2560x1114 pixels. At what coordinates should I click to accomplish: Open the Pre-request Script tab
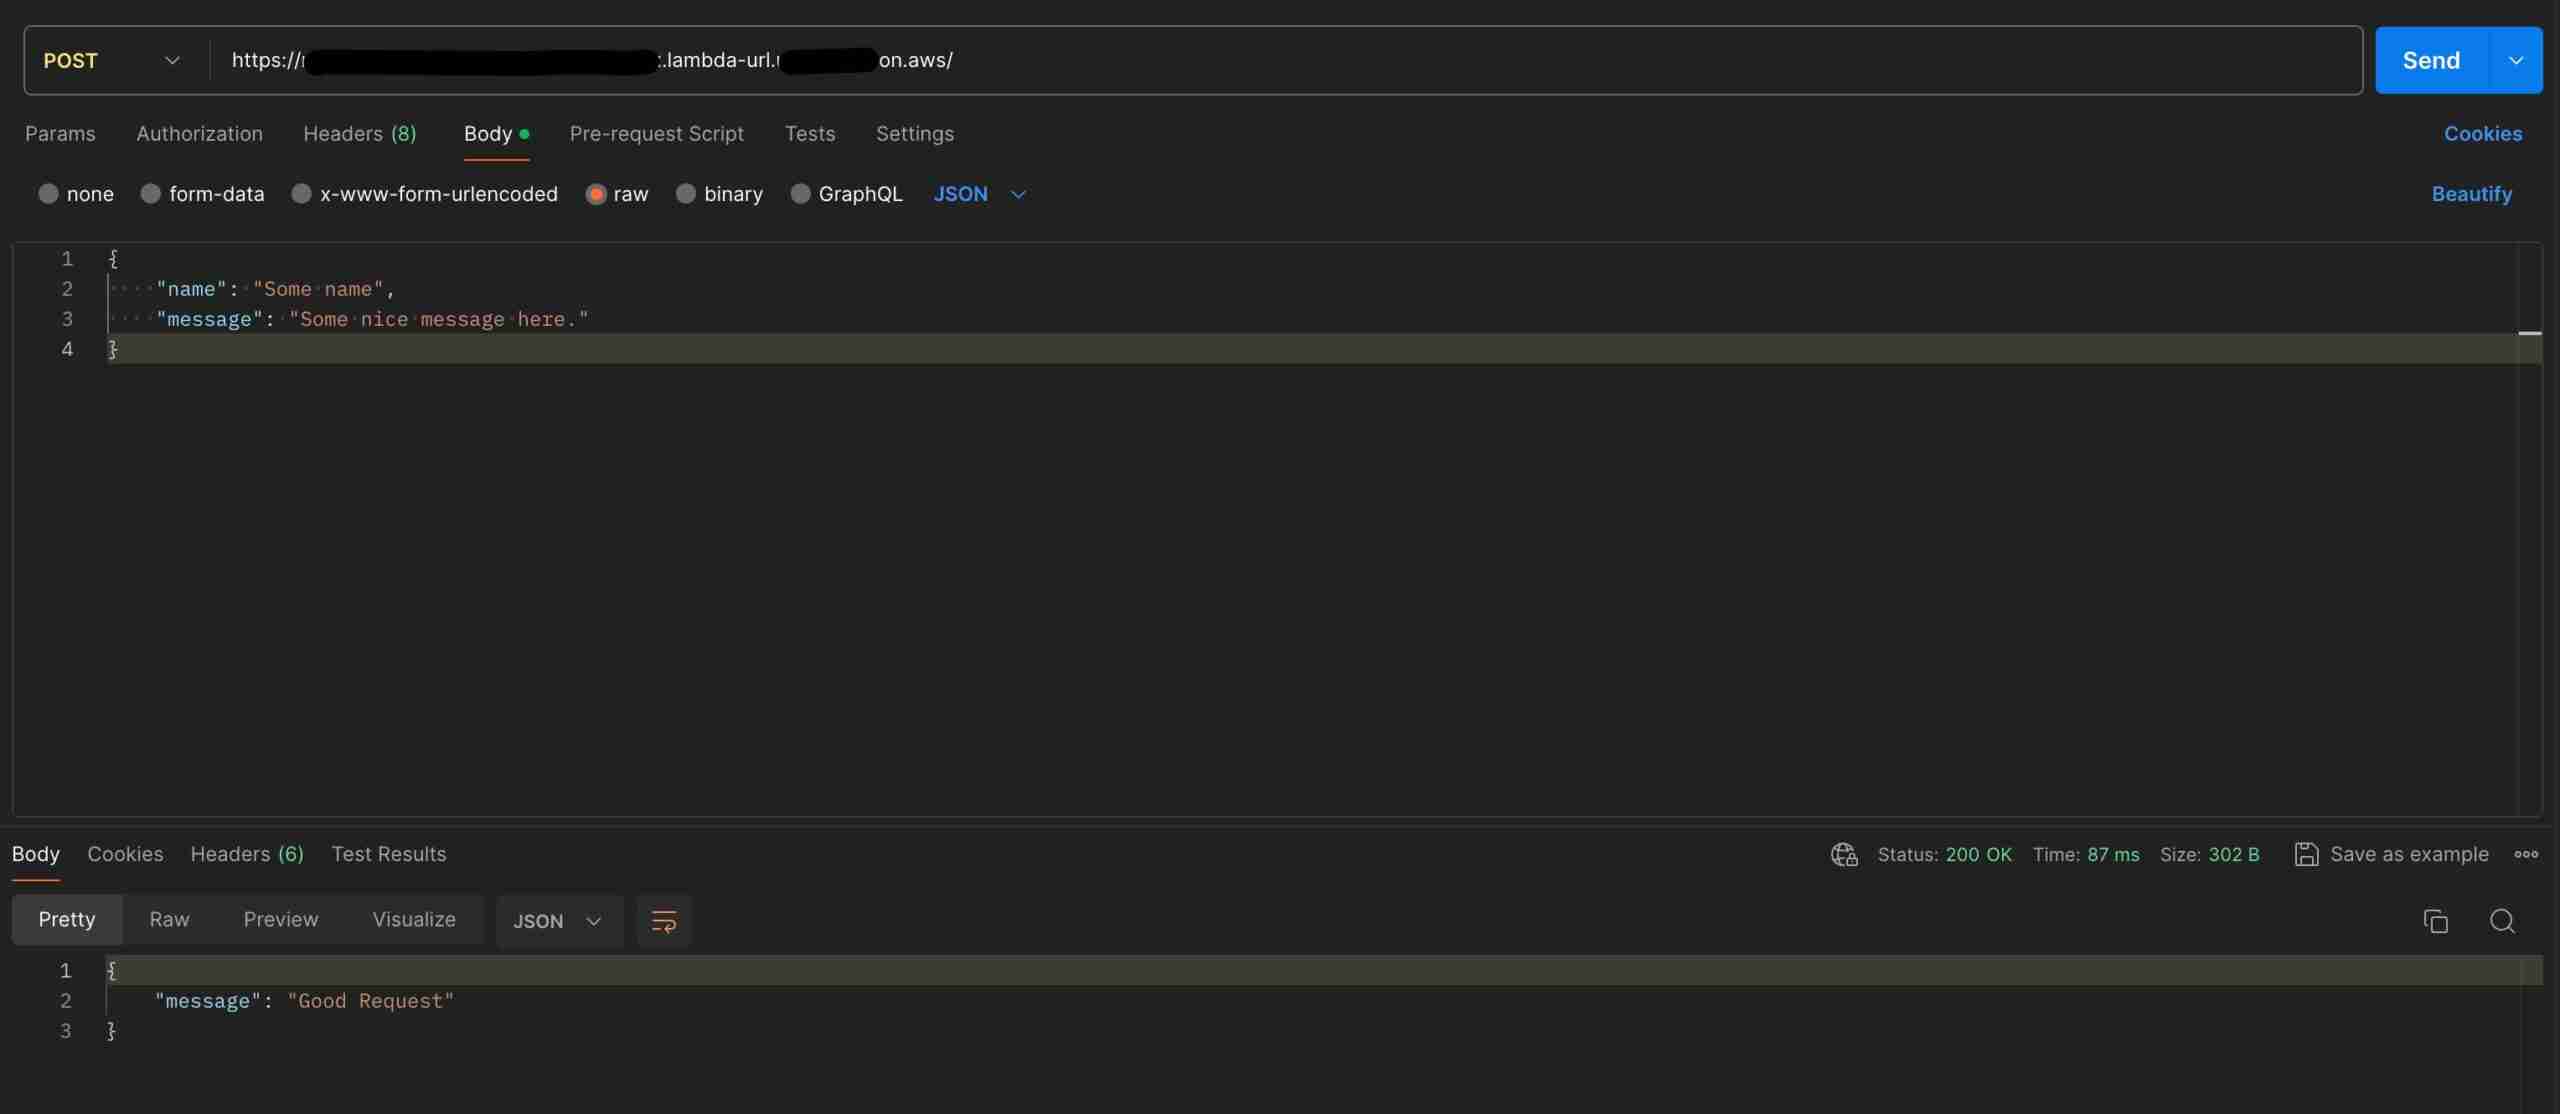point(656,134)
